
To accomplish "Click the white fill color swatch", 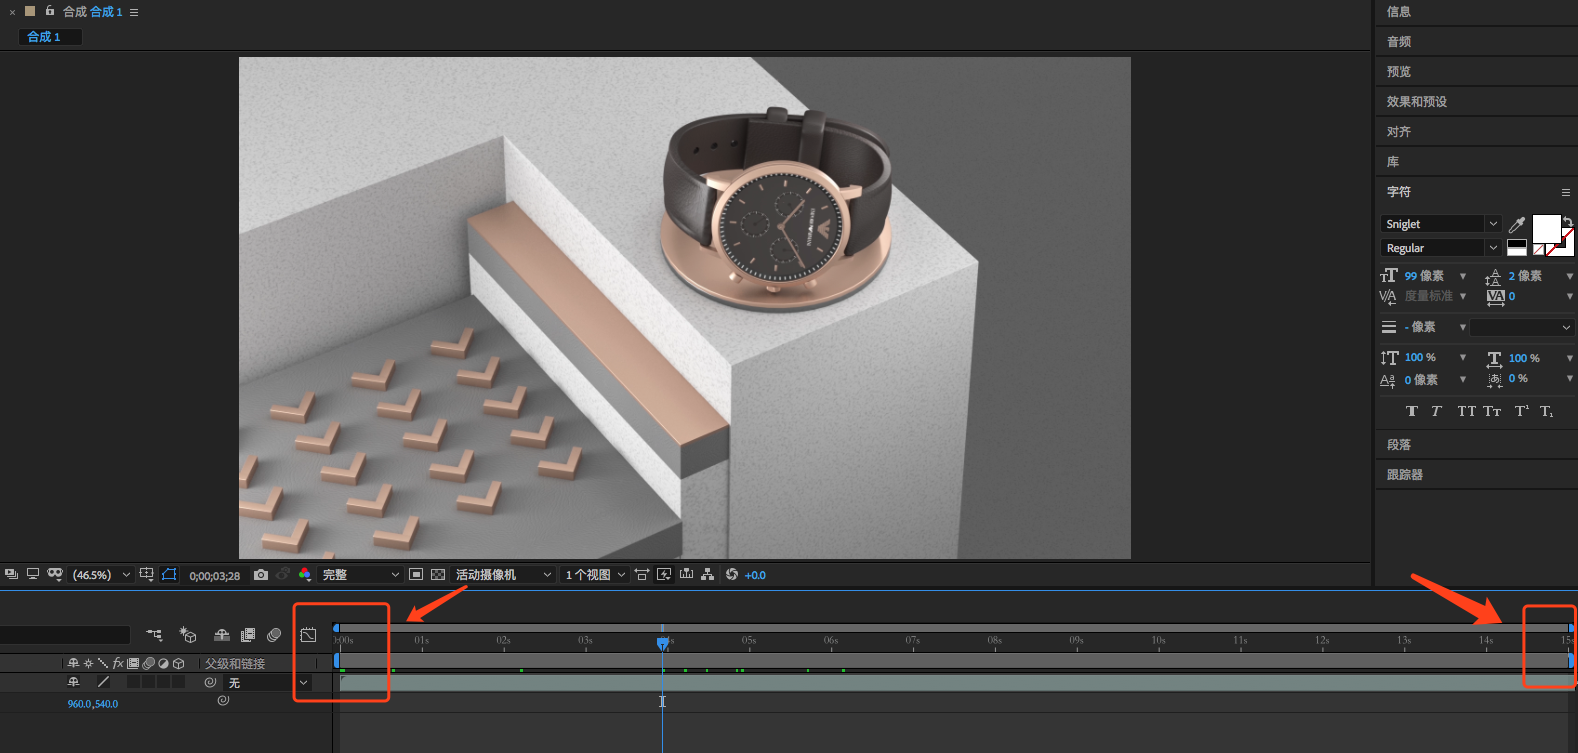I will coord(1545,229).
